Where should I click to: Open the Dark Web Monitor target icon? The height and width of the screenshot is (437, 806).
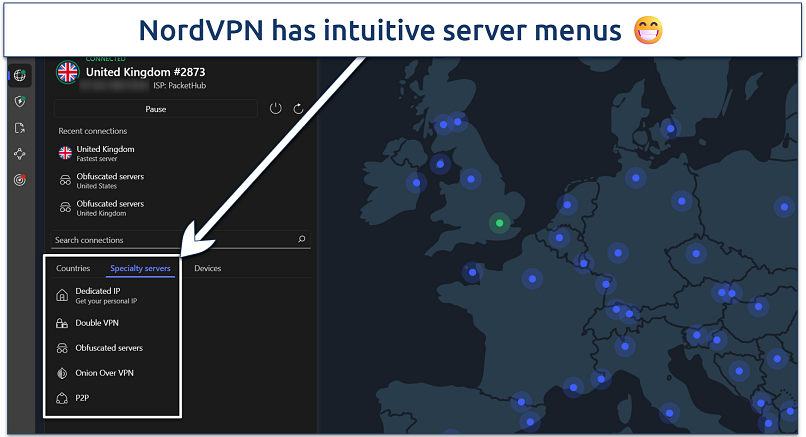[x=20, y=180]
